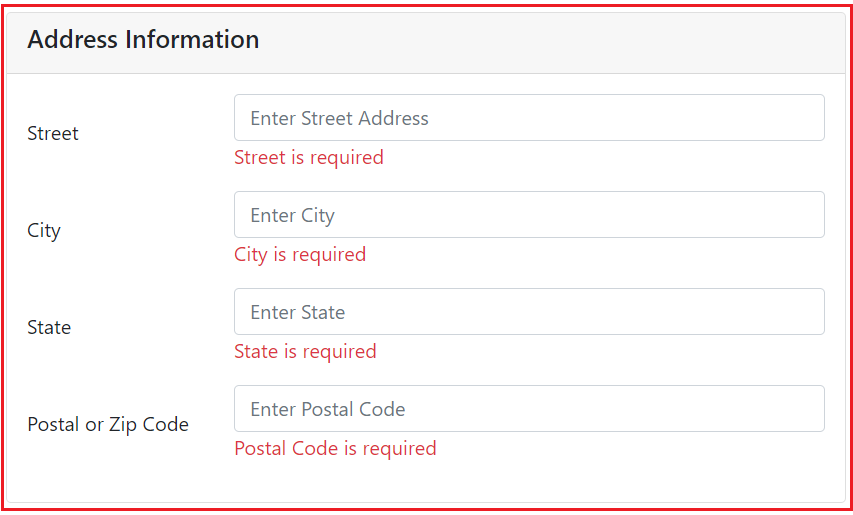Click the word 'Zip' in the postal label

coord(123,425)
